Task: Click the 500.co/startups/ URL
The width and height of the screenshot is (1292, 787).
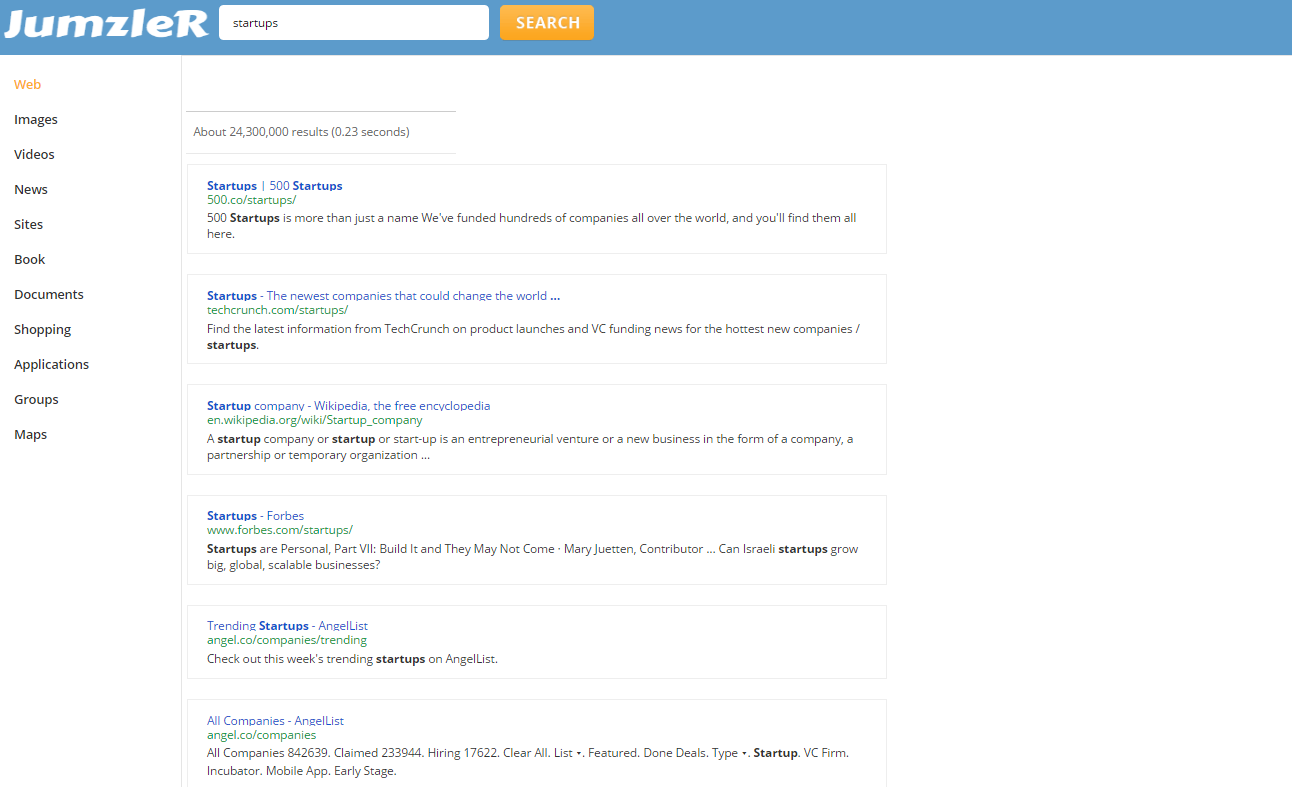Action: [x=252, y=200]
